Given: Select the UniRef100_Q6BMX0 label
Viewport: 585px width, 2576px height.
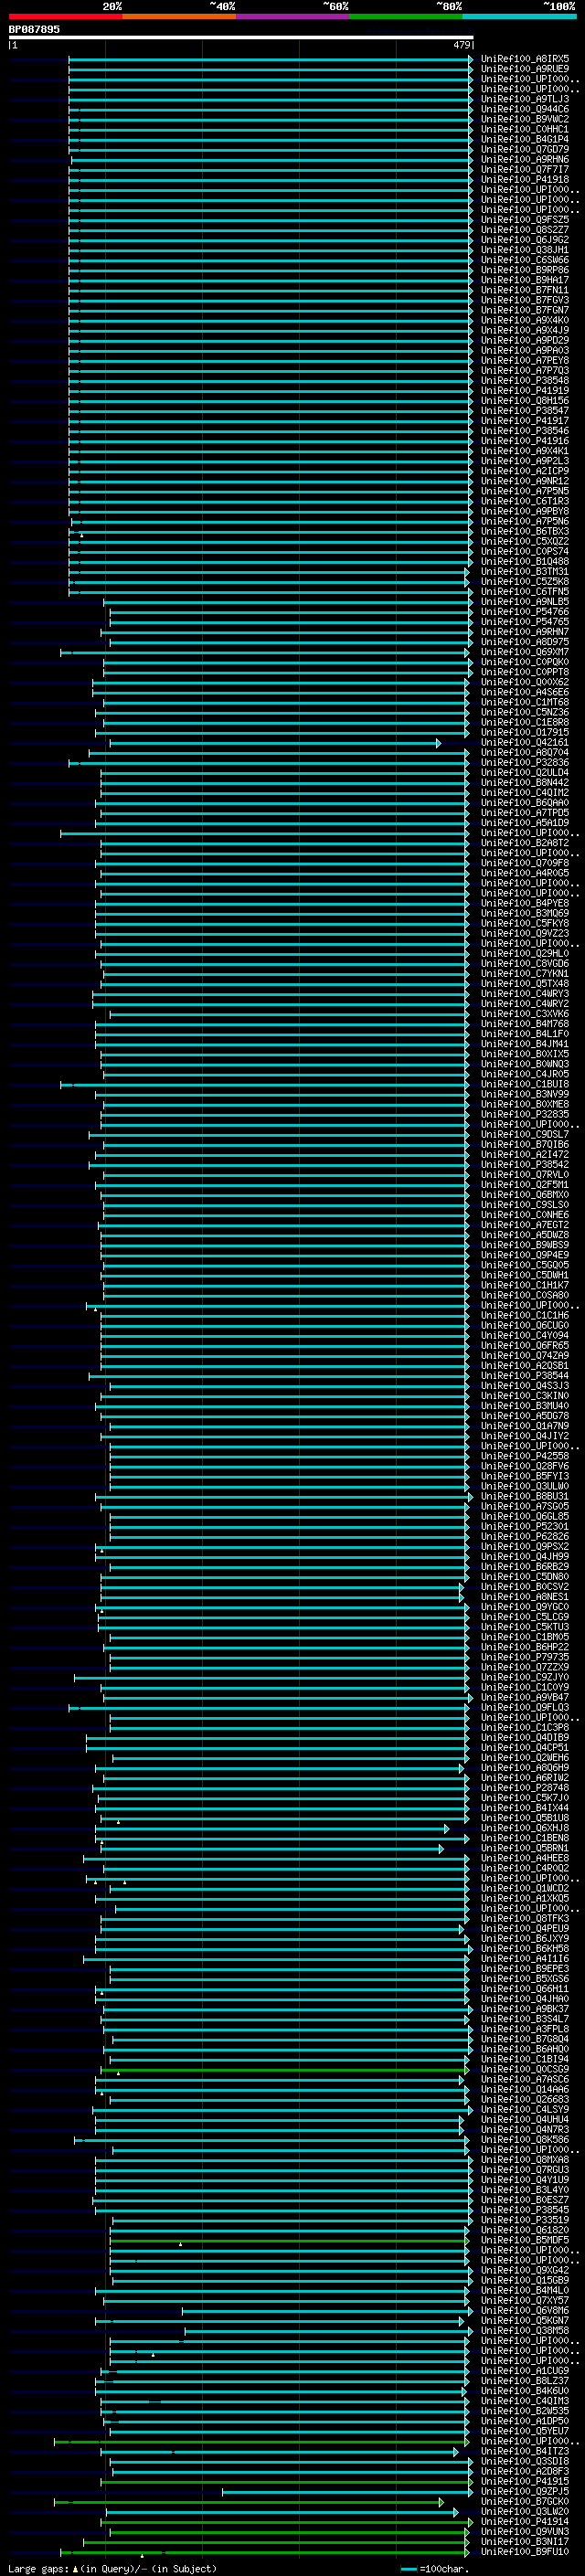Looking at the screenshot, I should 524,1195.
